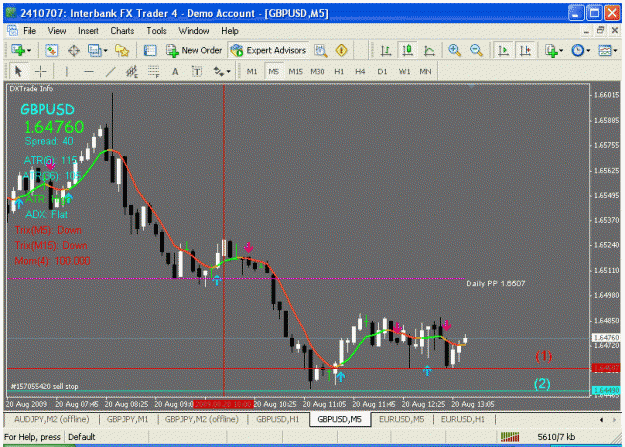Switch to the D1 timeframe
This screenshot has height=447, width=625.
tap(382, 71)
